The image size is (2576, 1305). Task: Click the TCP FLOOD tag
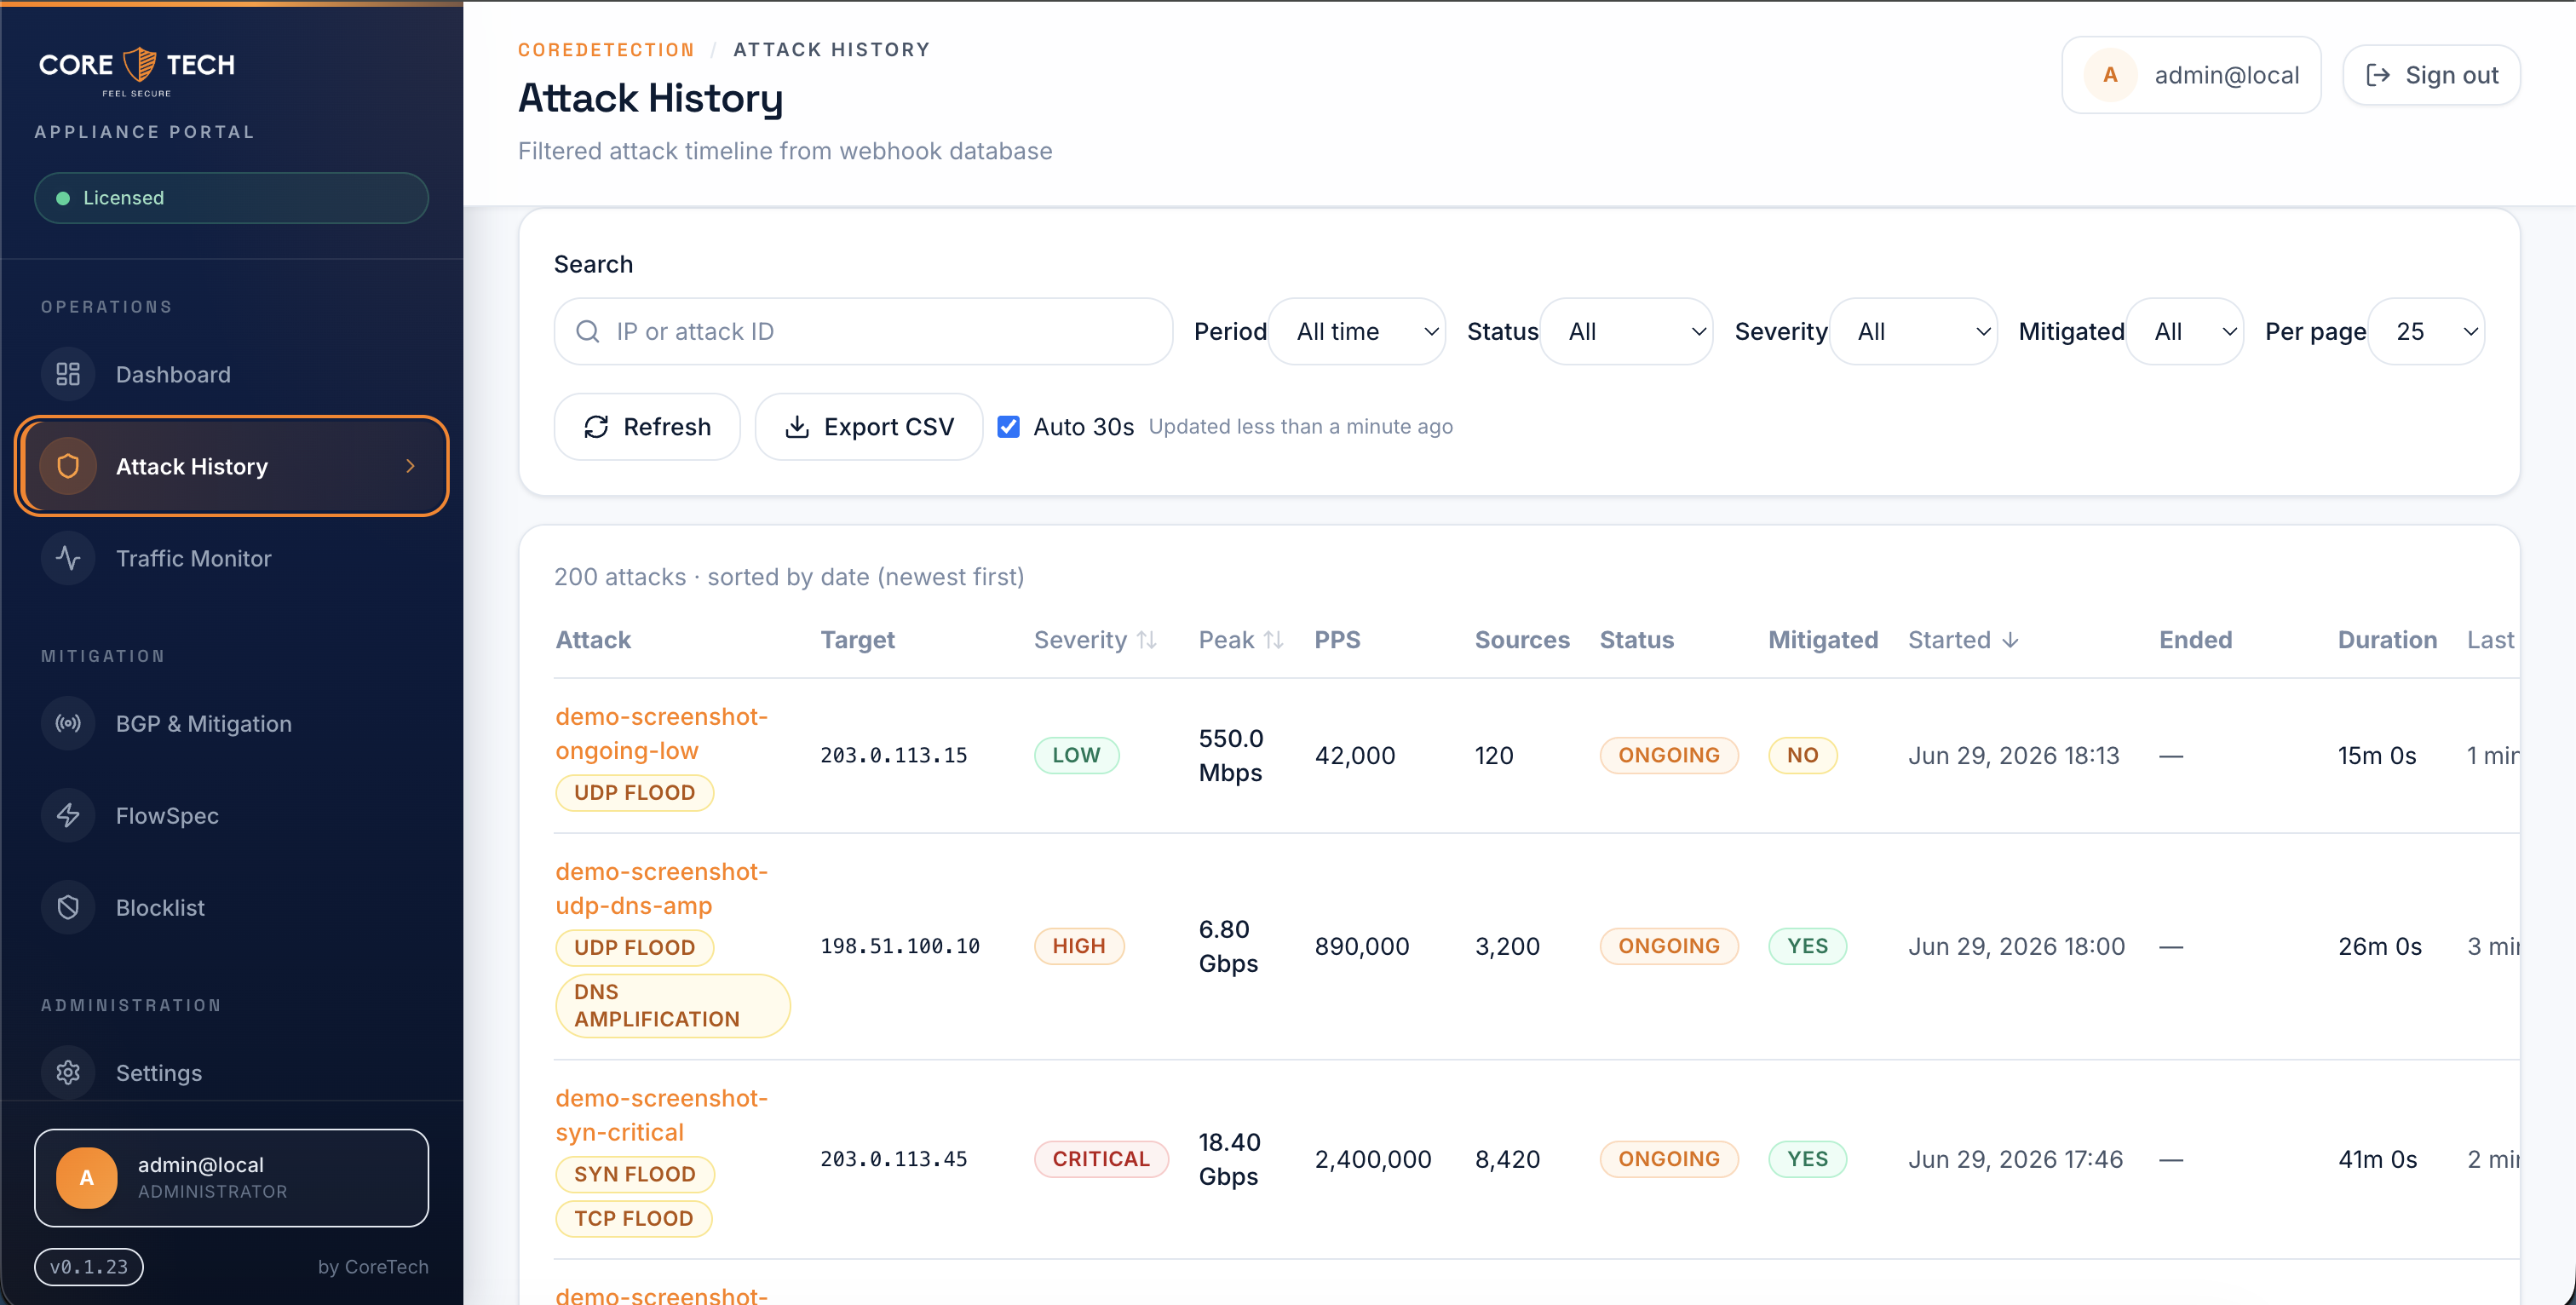click(x=633, y=1218)
